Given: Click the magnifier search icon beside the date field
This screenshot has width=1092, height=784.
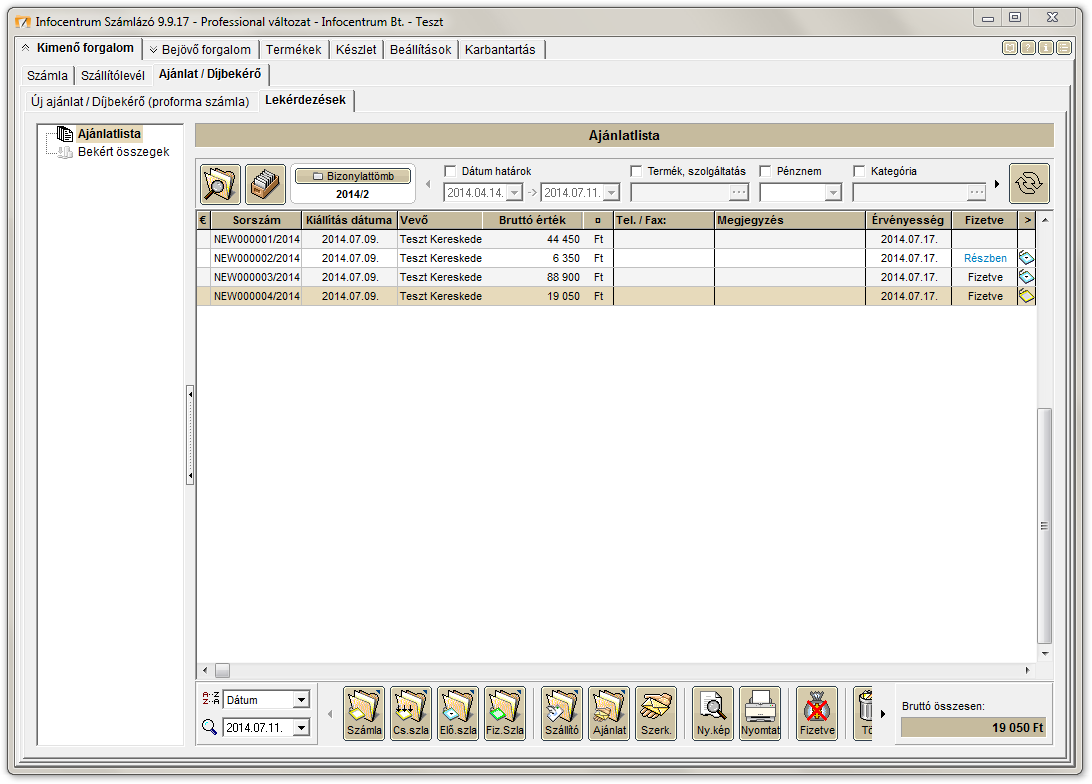Looking at the screenshot, I should tap(209, 728).
